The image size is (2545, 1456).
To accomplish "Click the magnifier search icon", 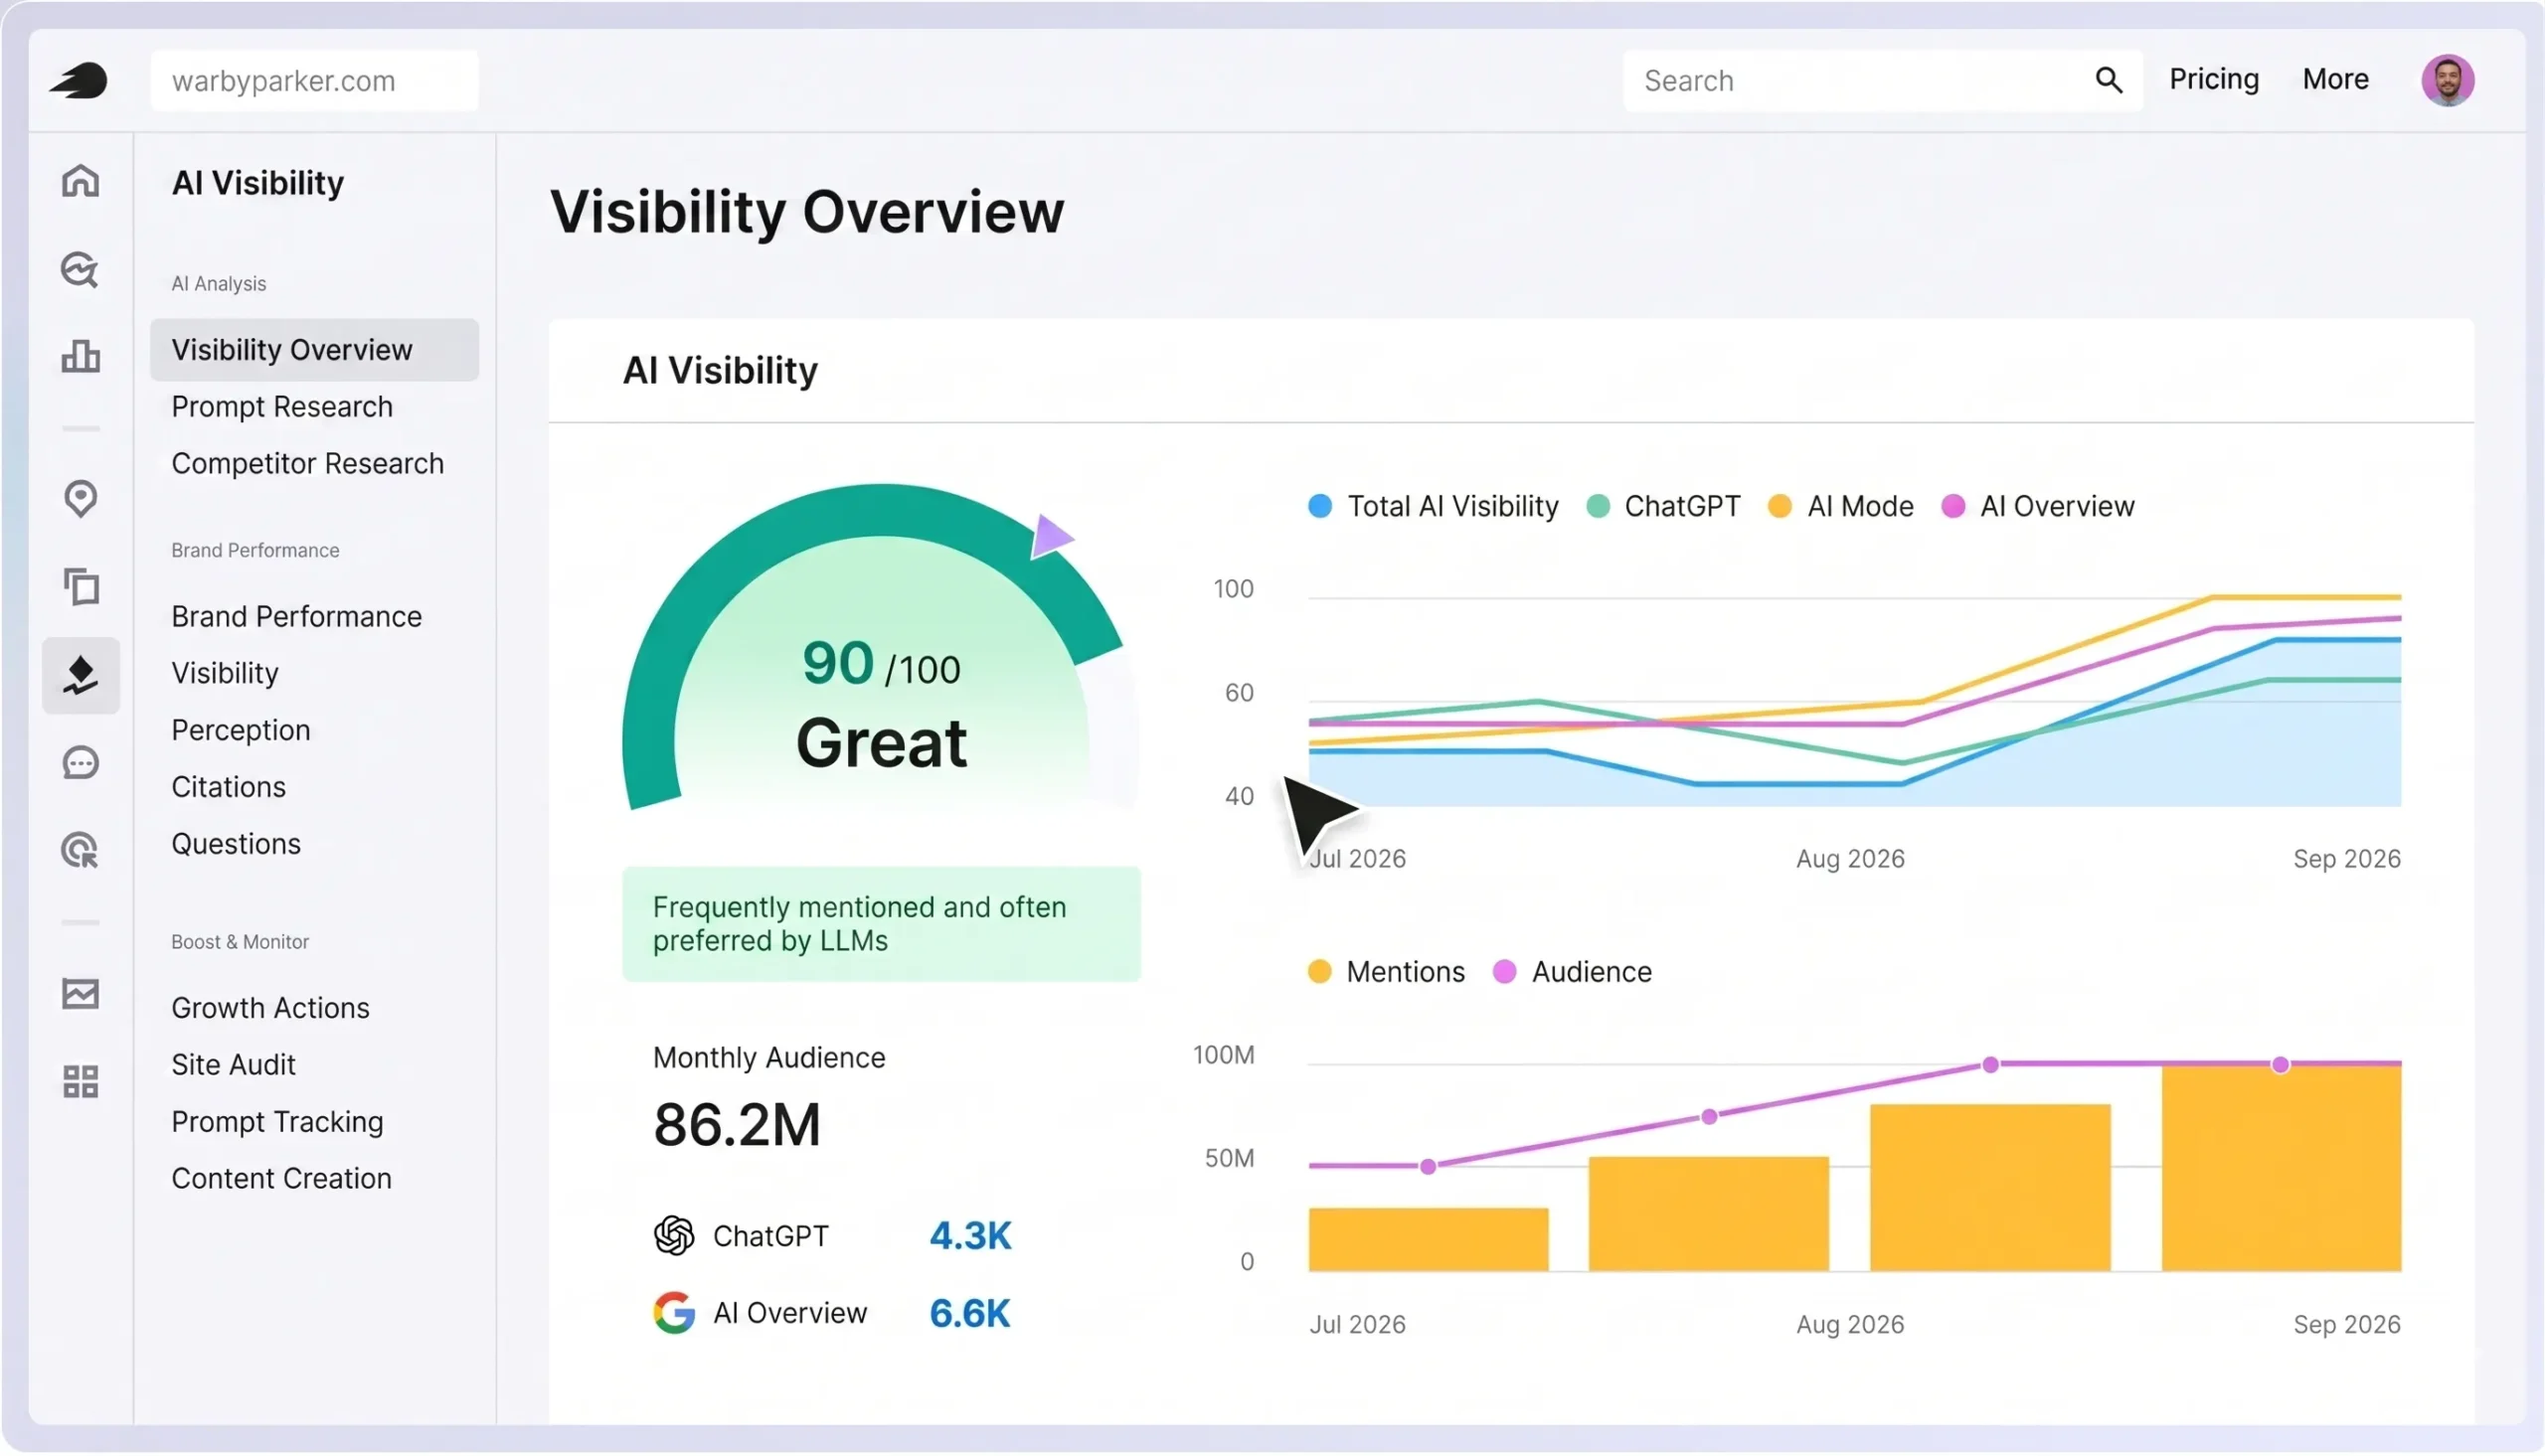I will click(2108, 80).
